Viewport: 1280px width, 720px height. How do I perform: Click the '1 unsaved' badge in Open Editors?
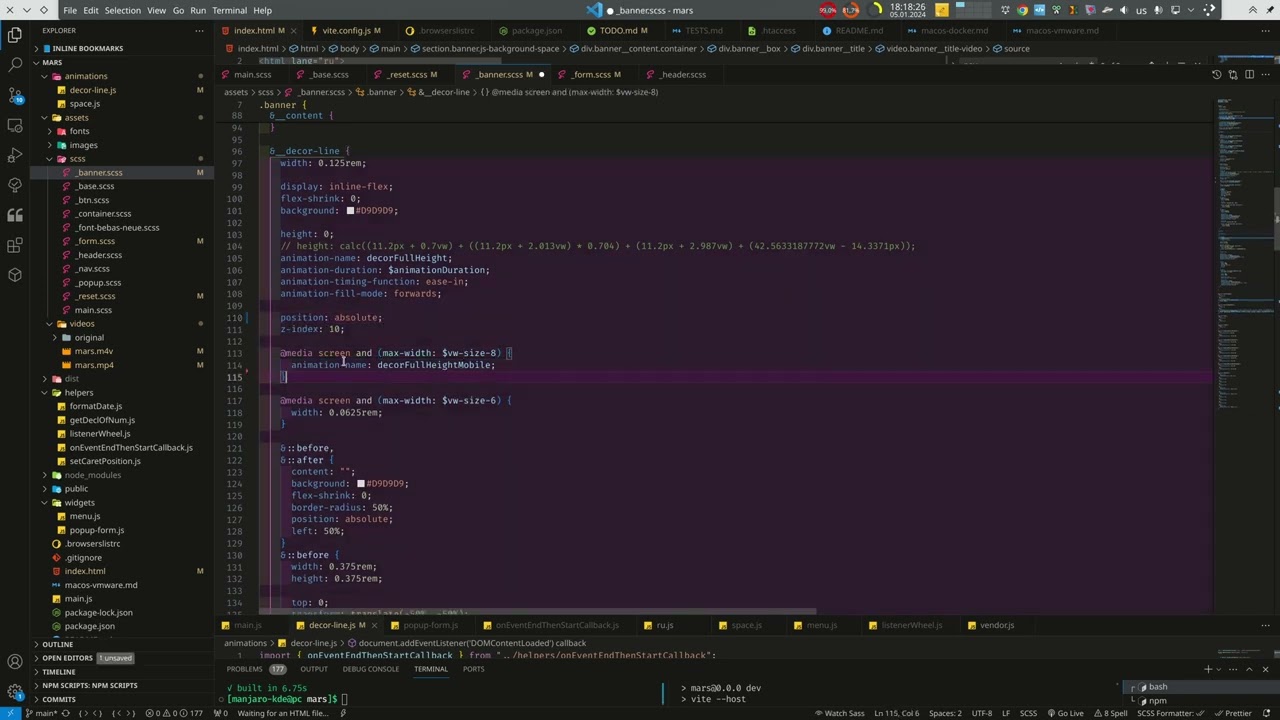point(115,658)
